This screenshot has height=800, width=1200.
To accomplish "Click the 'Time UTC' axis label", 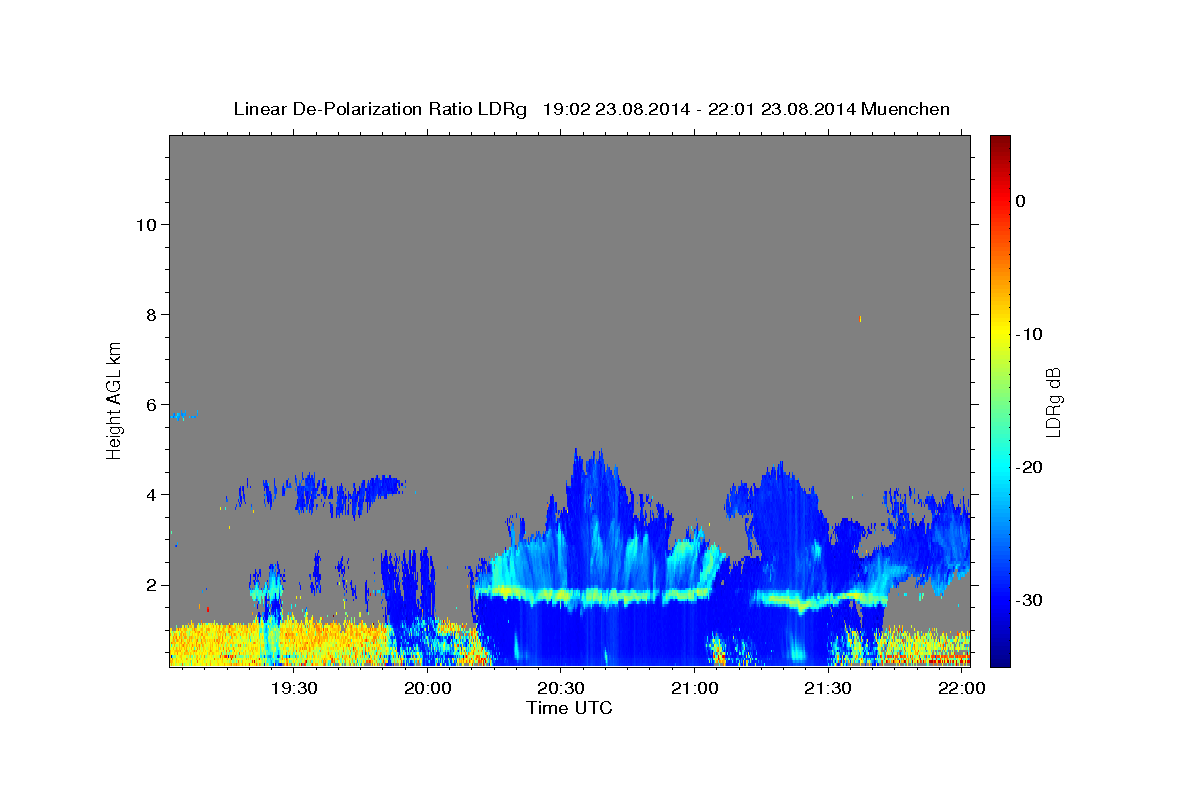I will click(x=569, y=708).
